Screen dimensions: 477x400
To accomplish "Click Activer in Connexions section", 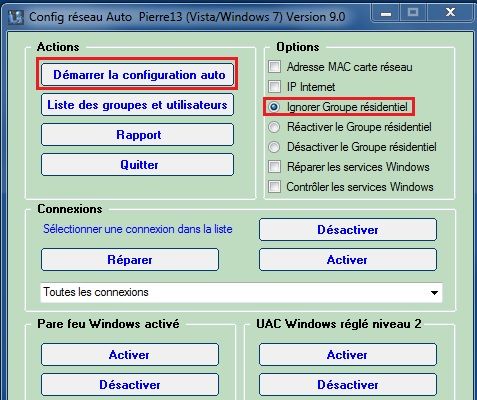I will click(x=348, y=259).
